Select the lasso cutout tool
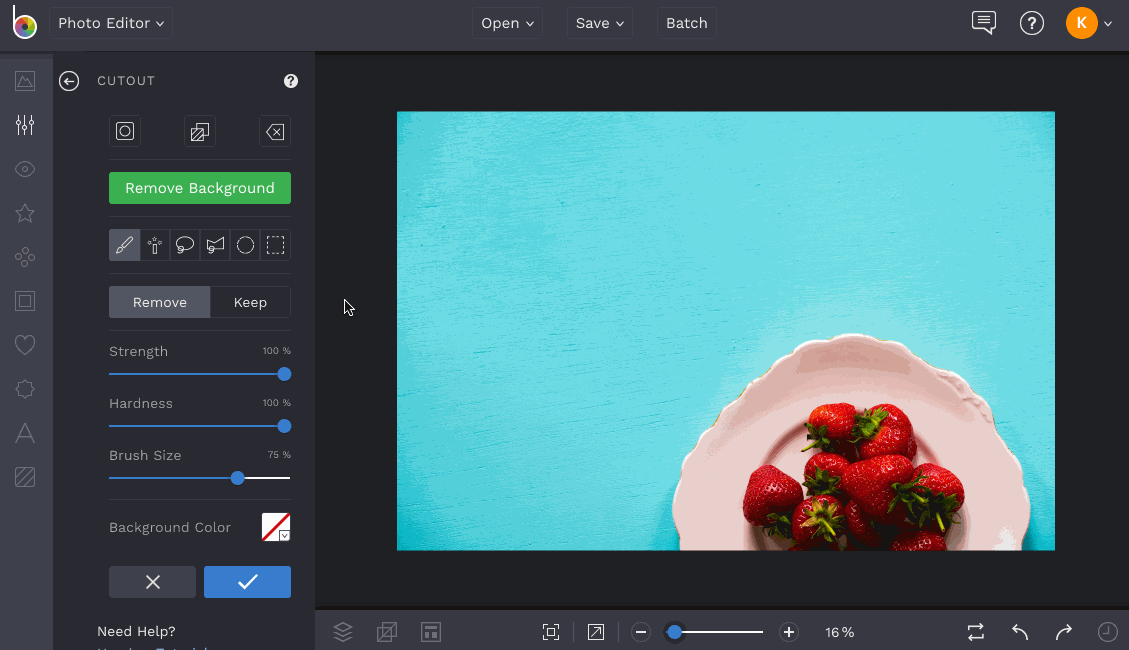This screenshot has width=1129, height=650. 184,245
